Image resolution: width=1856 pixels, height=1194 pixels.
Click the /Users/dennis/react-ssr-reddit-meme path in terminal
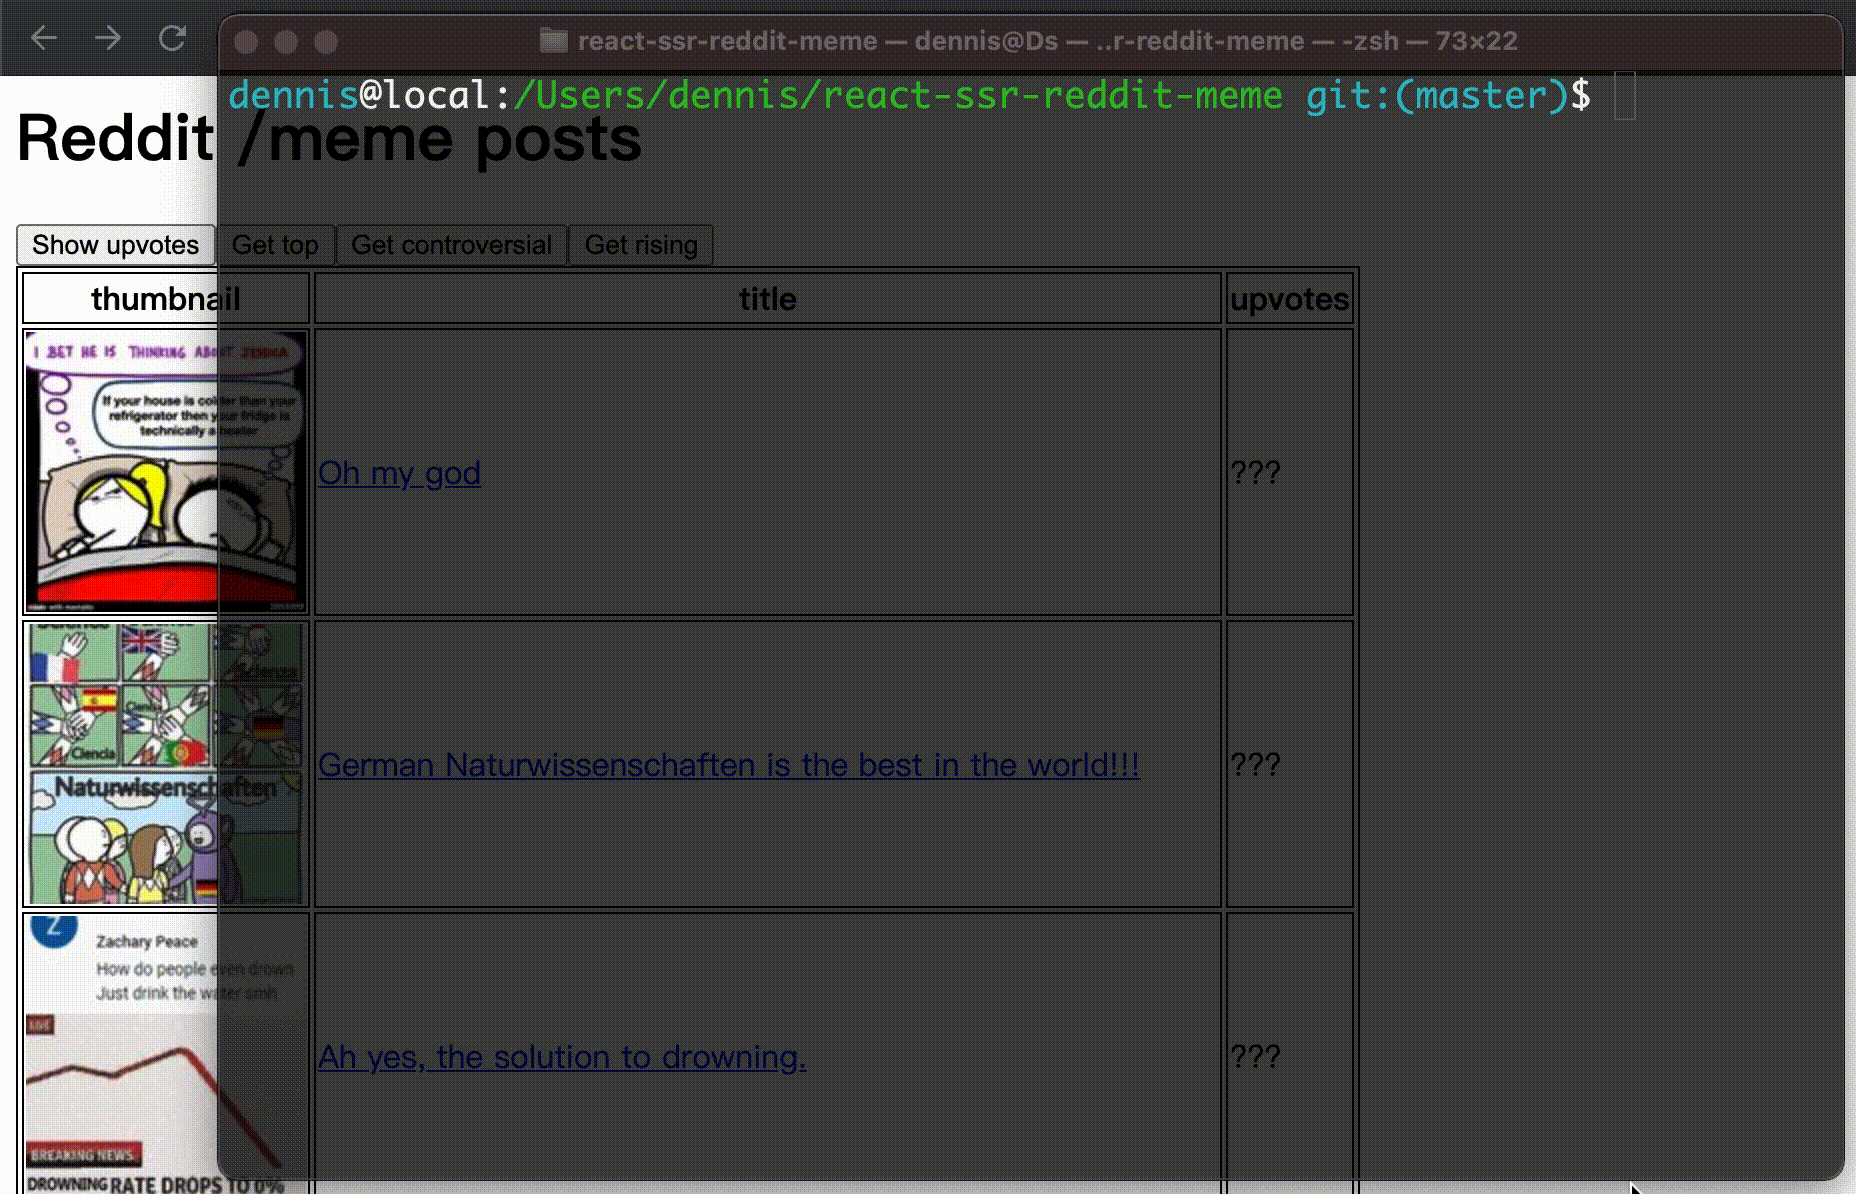(898, 96)
